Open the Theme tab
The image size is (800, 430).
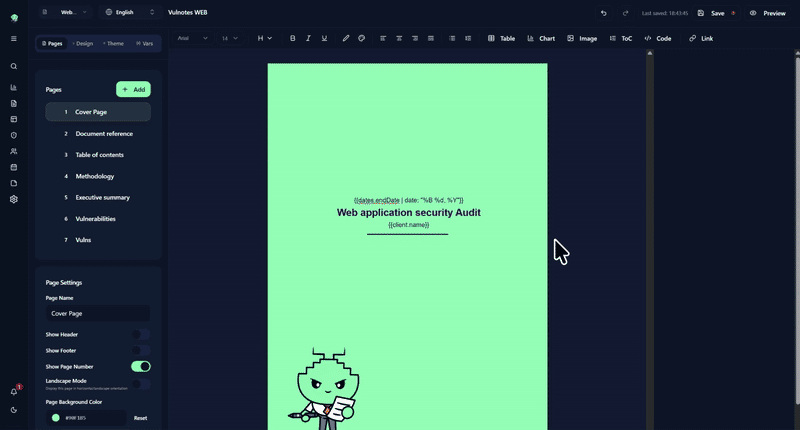click(113, 44)
